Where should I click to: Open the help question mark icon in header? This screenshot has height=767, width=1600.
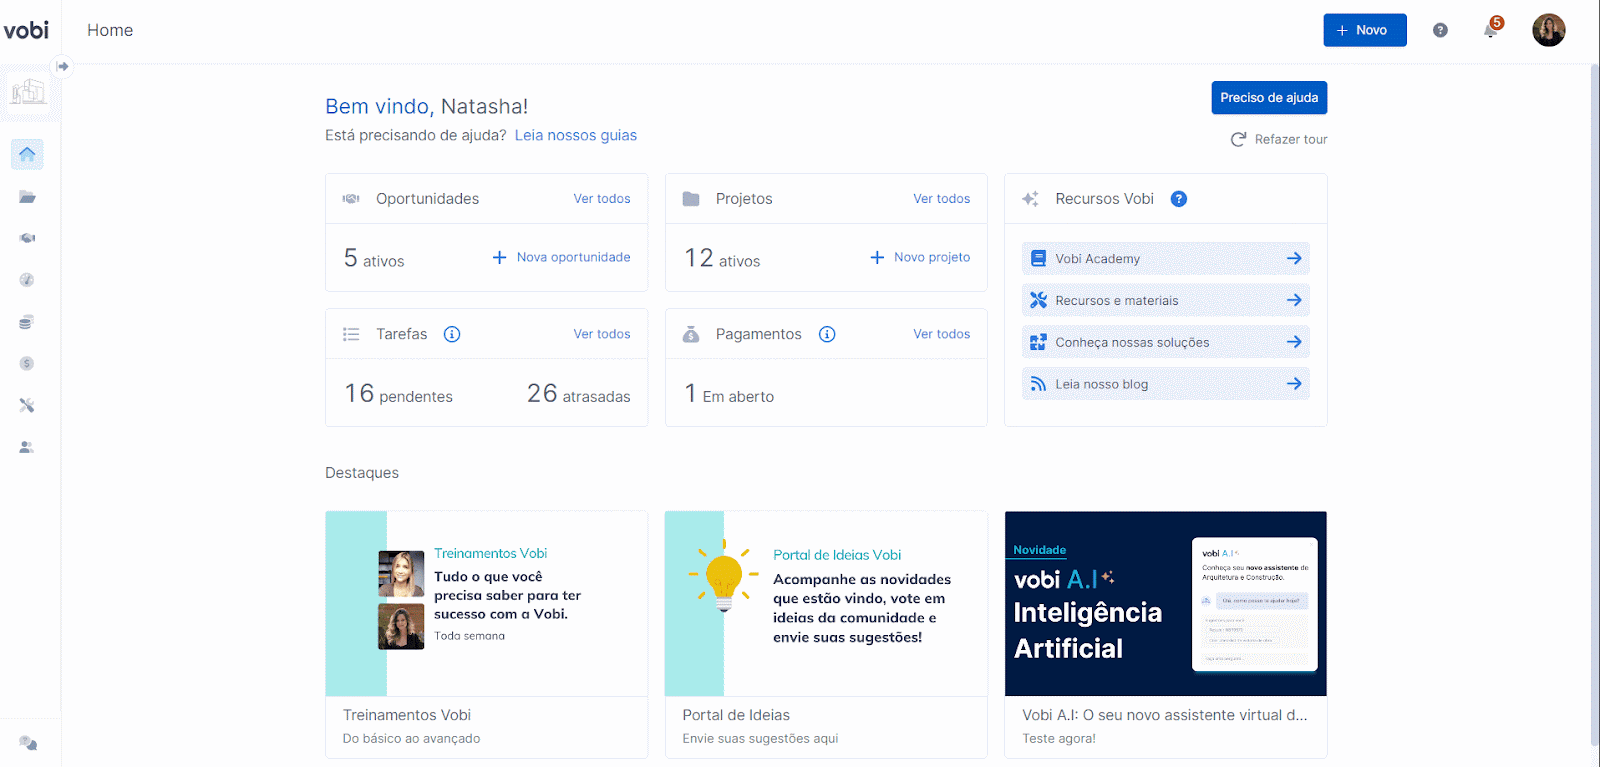[x=1440, y=30]
